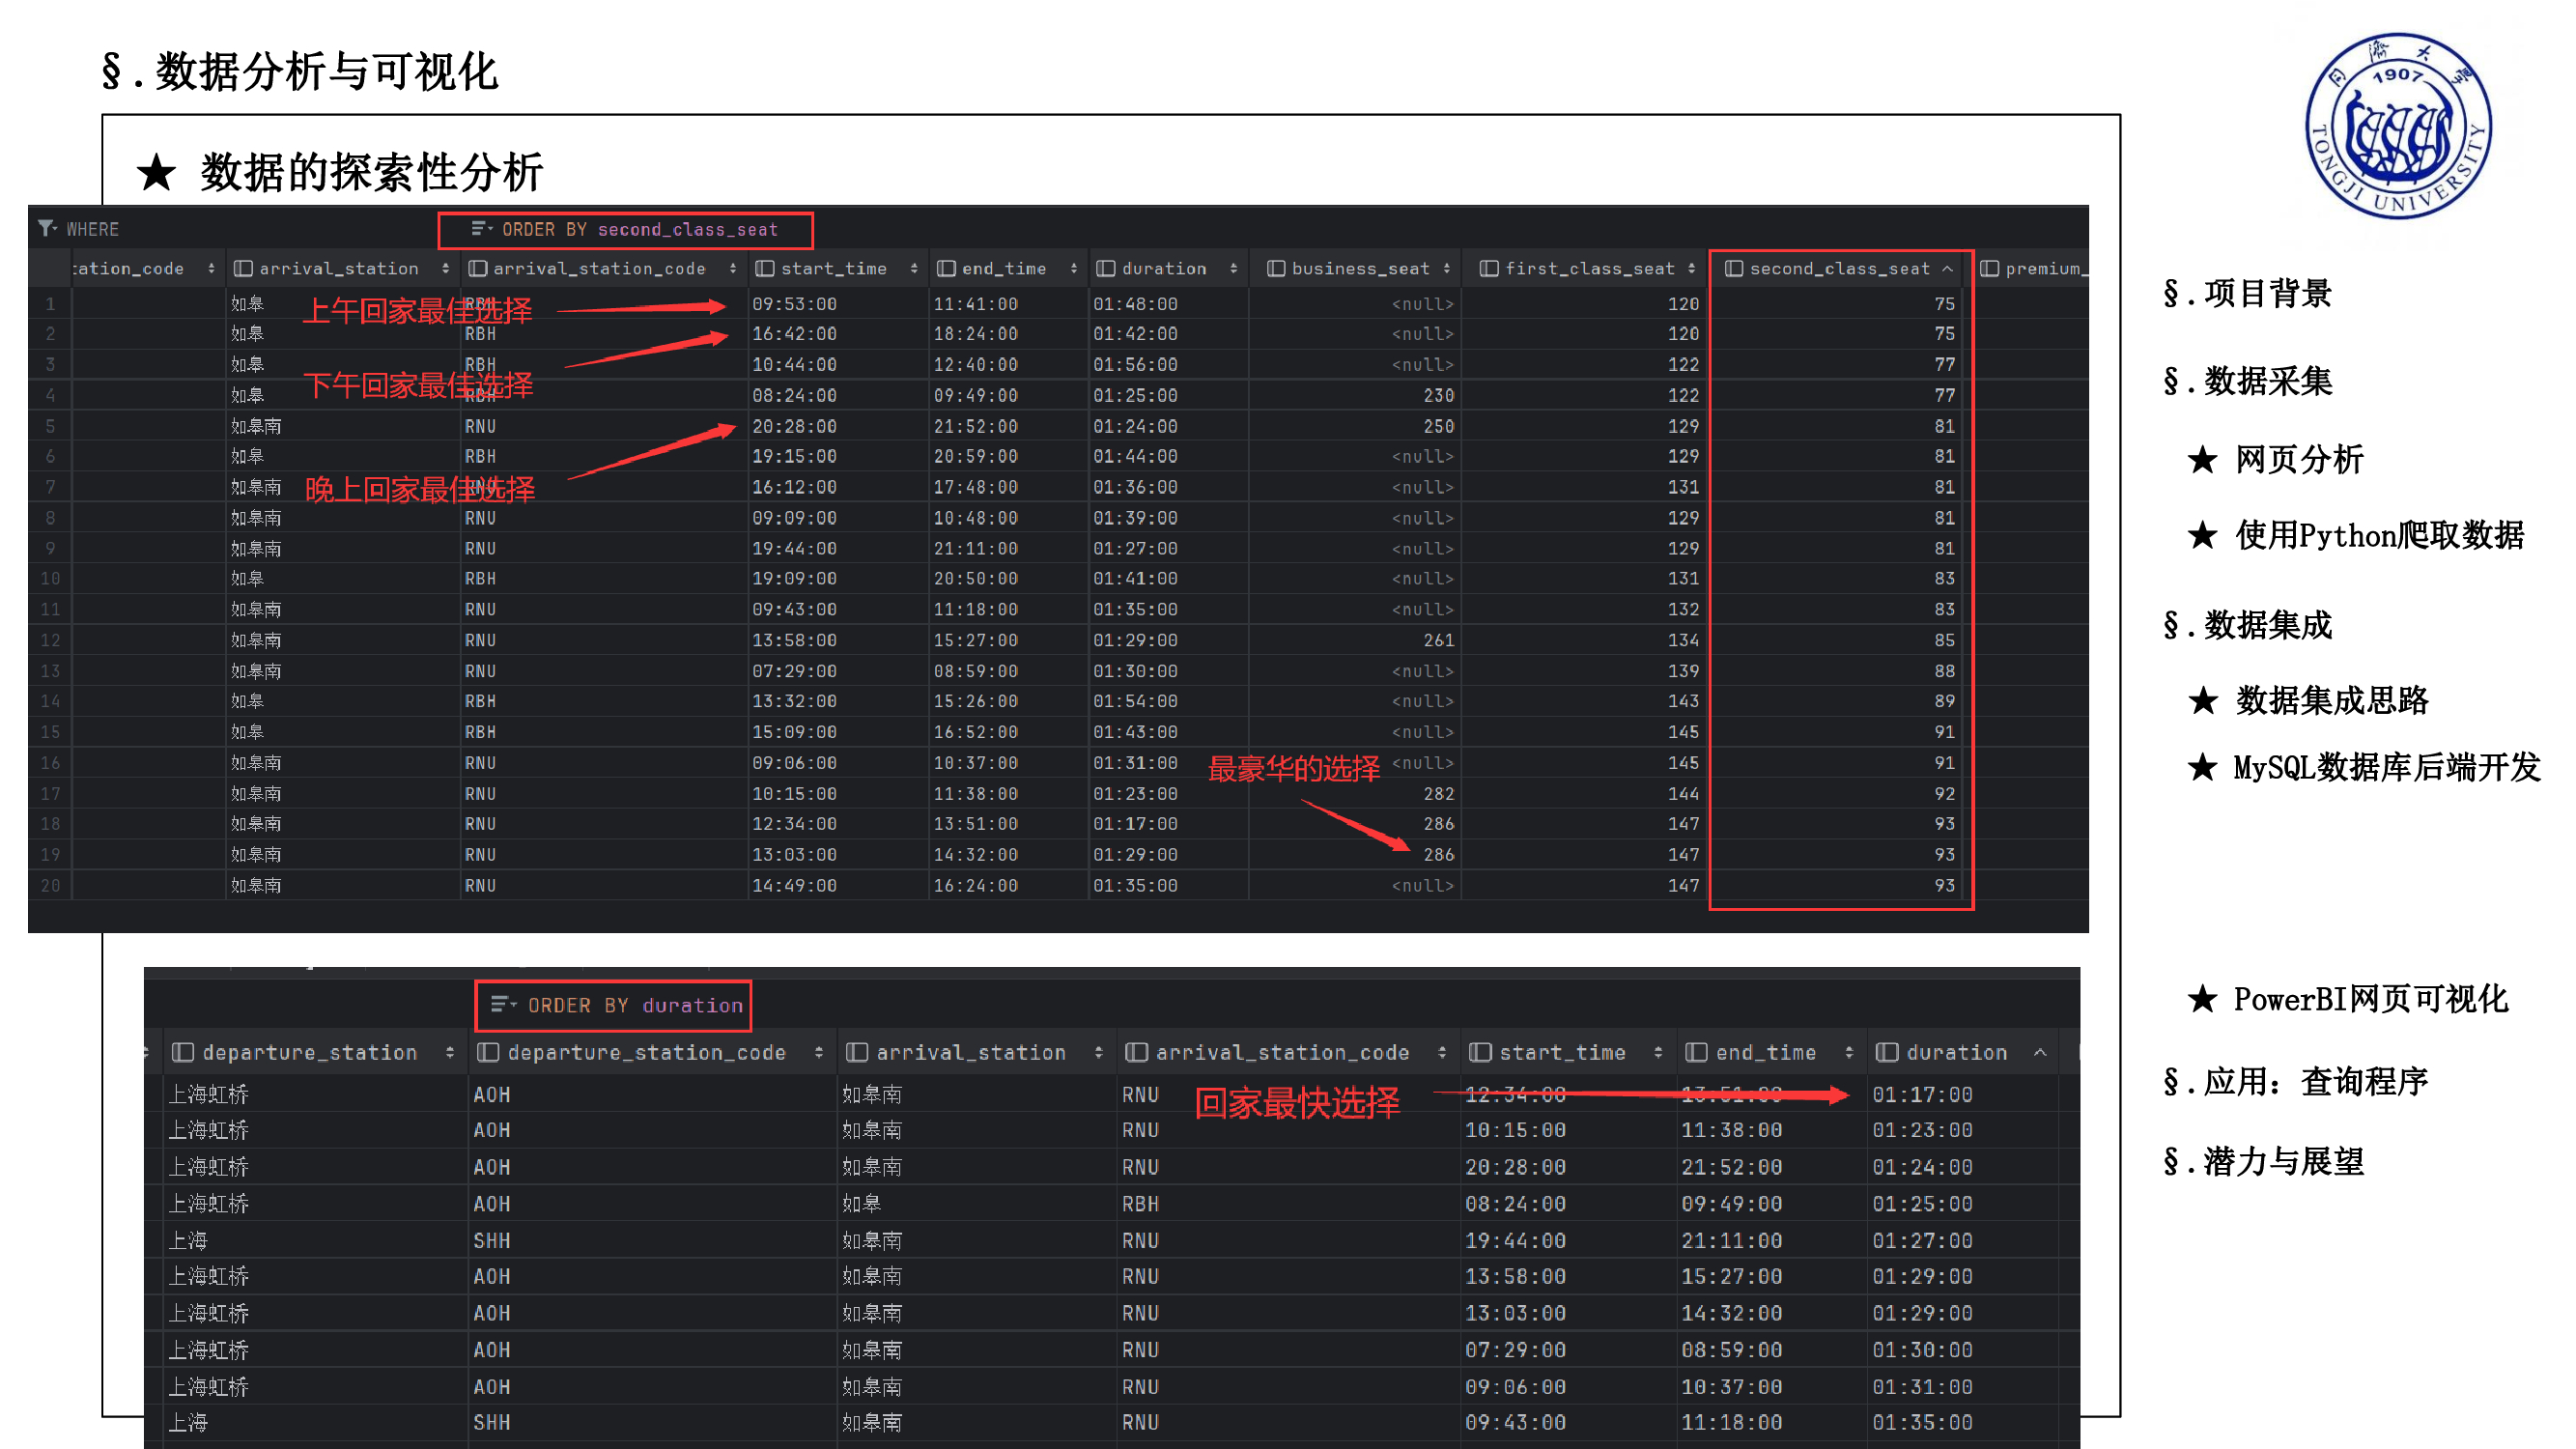Select the PowerBI网页可视化 outline item
Image resolution: width=2576 pixels, height=1449 pixels.
coord(2370,998)
